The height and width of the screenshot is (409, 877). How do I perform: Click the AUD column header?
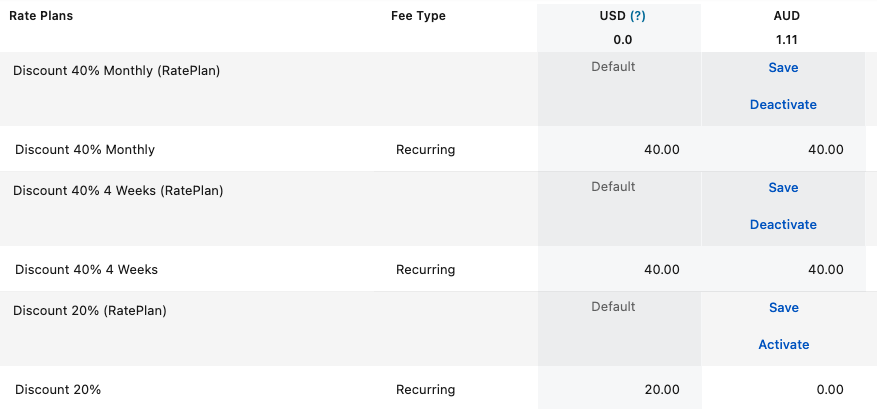[x=787, y=16]
